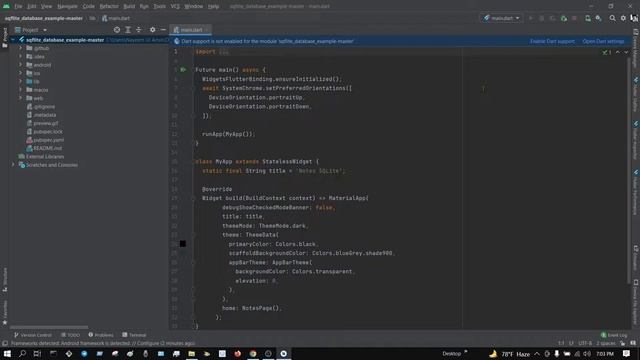Screen dimensions: 640x360
Task: Click the Stop icon in toolbar
Action: point(574,18)
